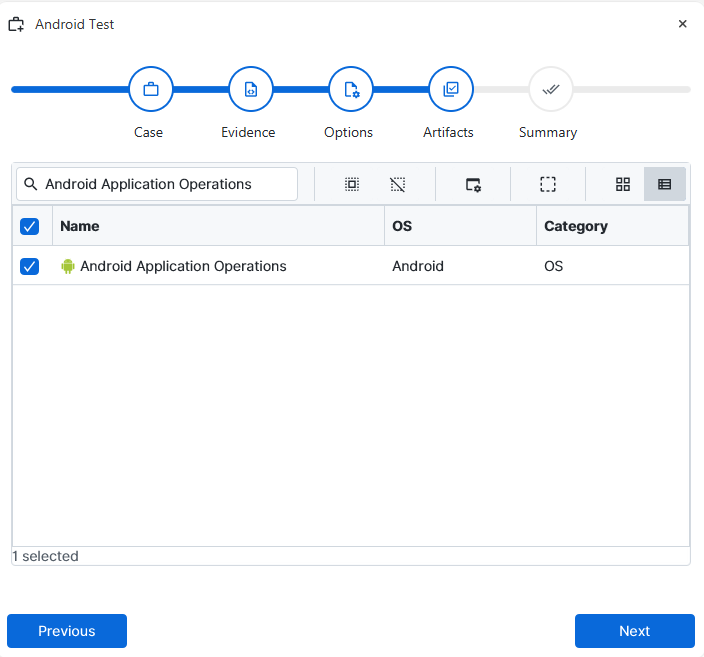This screenshot has height=657, width=704.
Task: Click into the artifact search field
Action: tap(165, 184)
